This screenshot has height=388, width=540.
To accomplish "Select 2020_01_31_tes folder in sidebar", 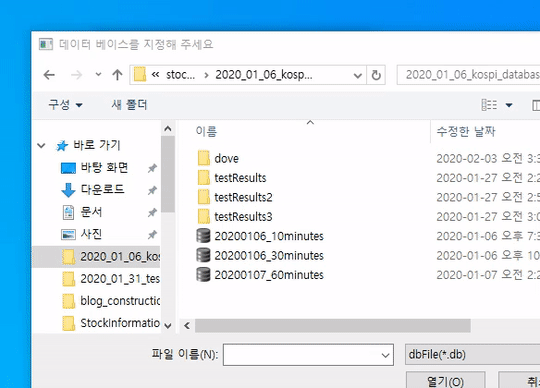I will pyautogui.click(x=111, y=279).
